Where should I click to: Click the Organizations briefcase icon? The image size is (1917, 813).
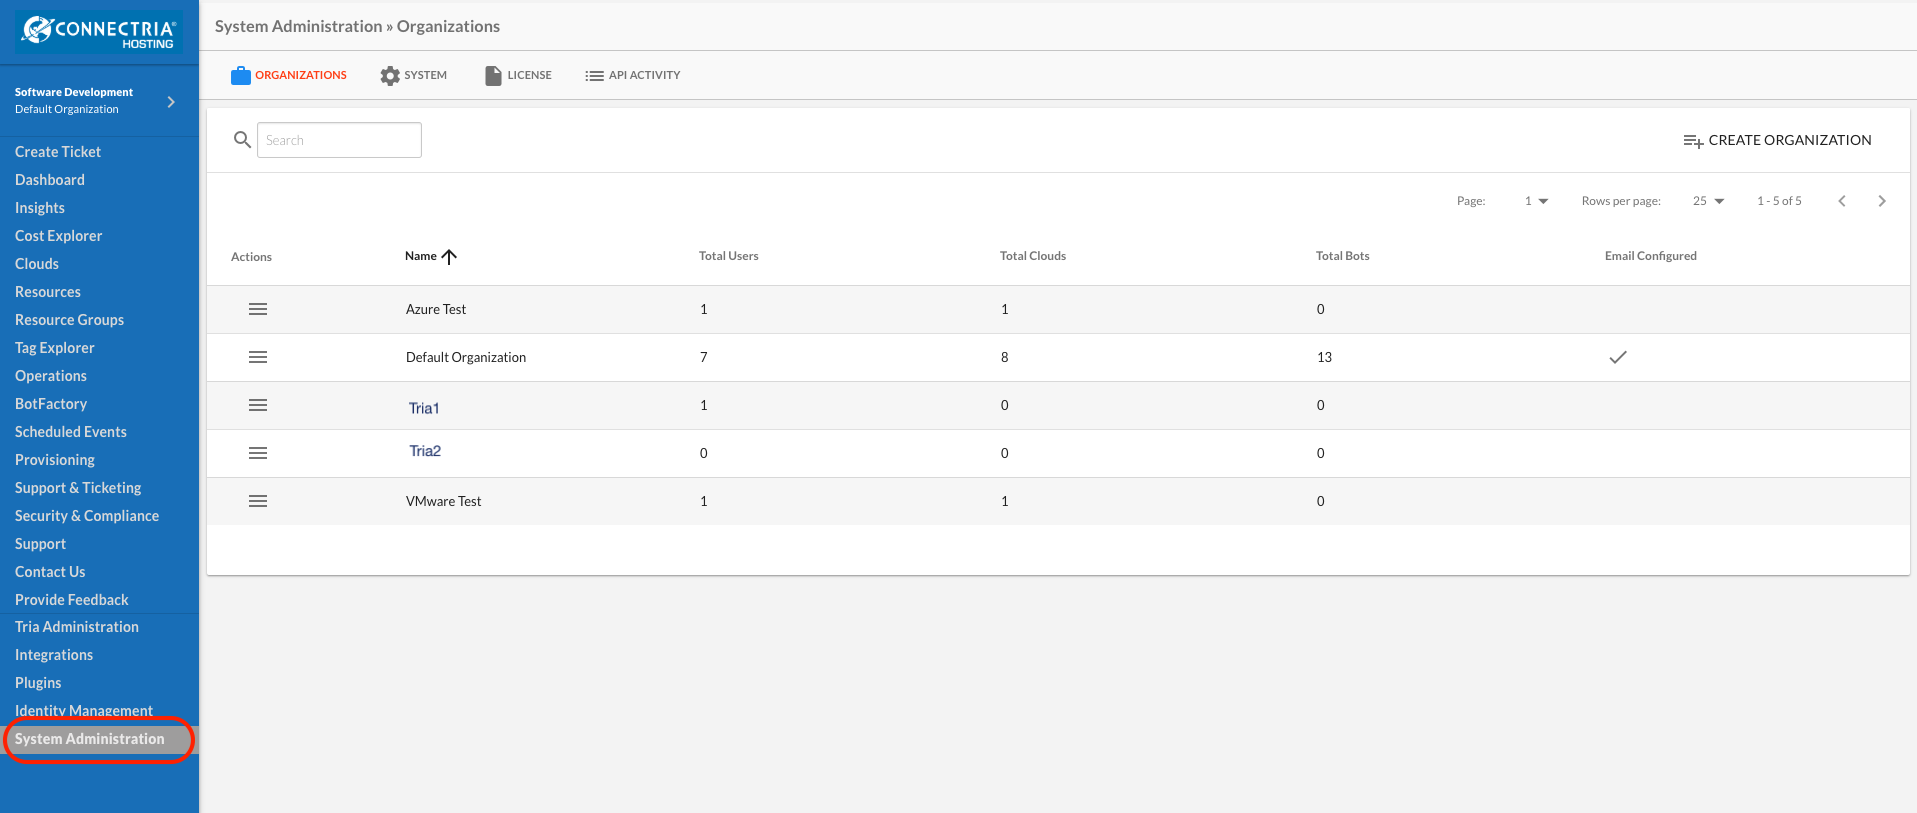tap(241, 75)
